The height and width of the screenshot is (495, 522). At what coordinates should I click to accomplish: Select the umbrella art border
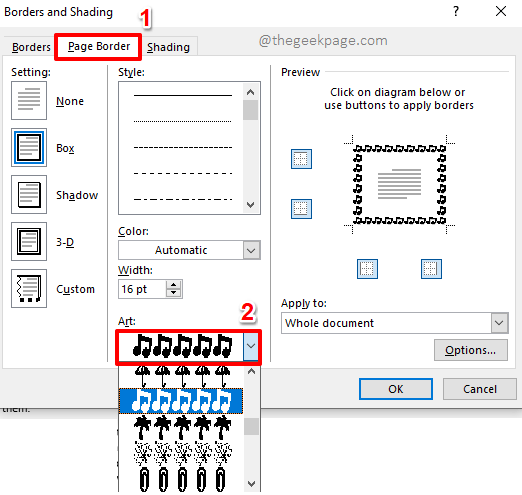(182, 377)
